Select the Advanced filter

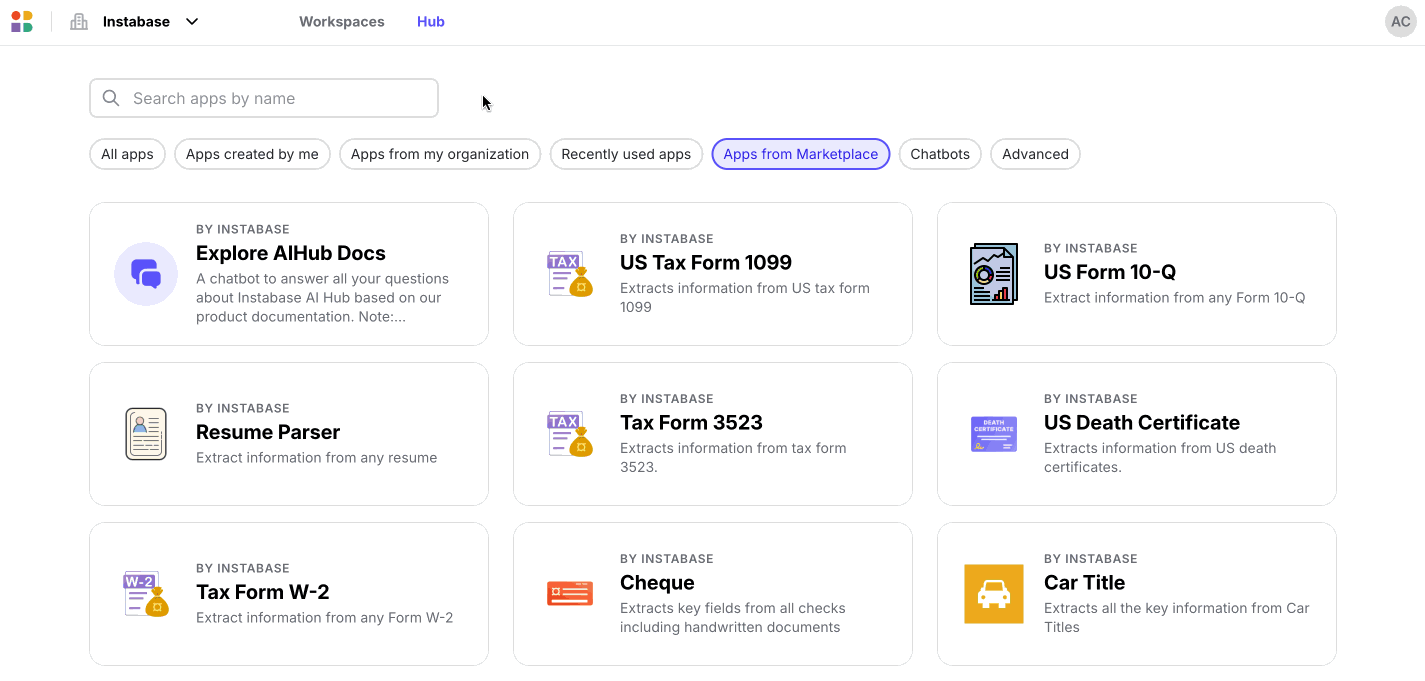click(x=1035, y=154)
